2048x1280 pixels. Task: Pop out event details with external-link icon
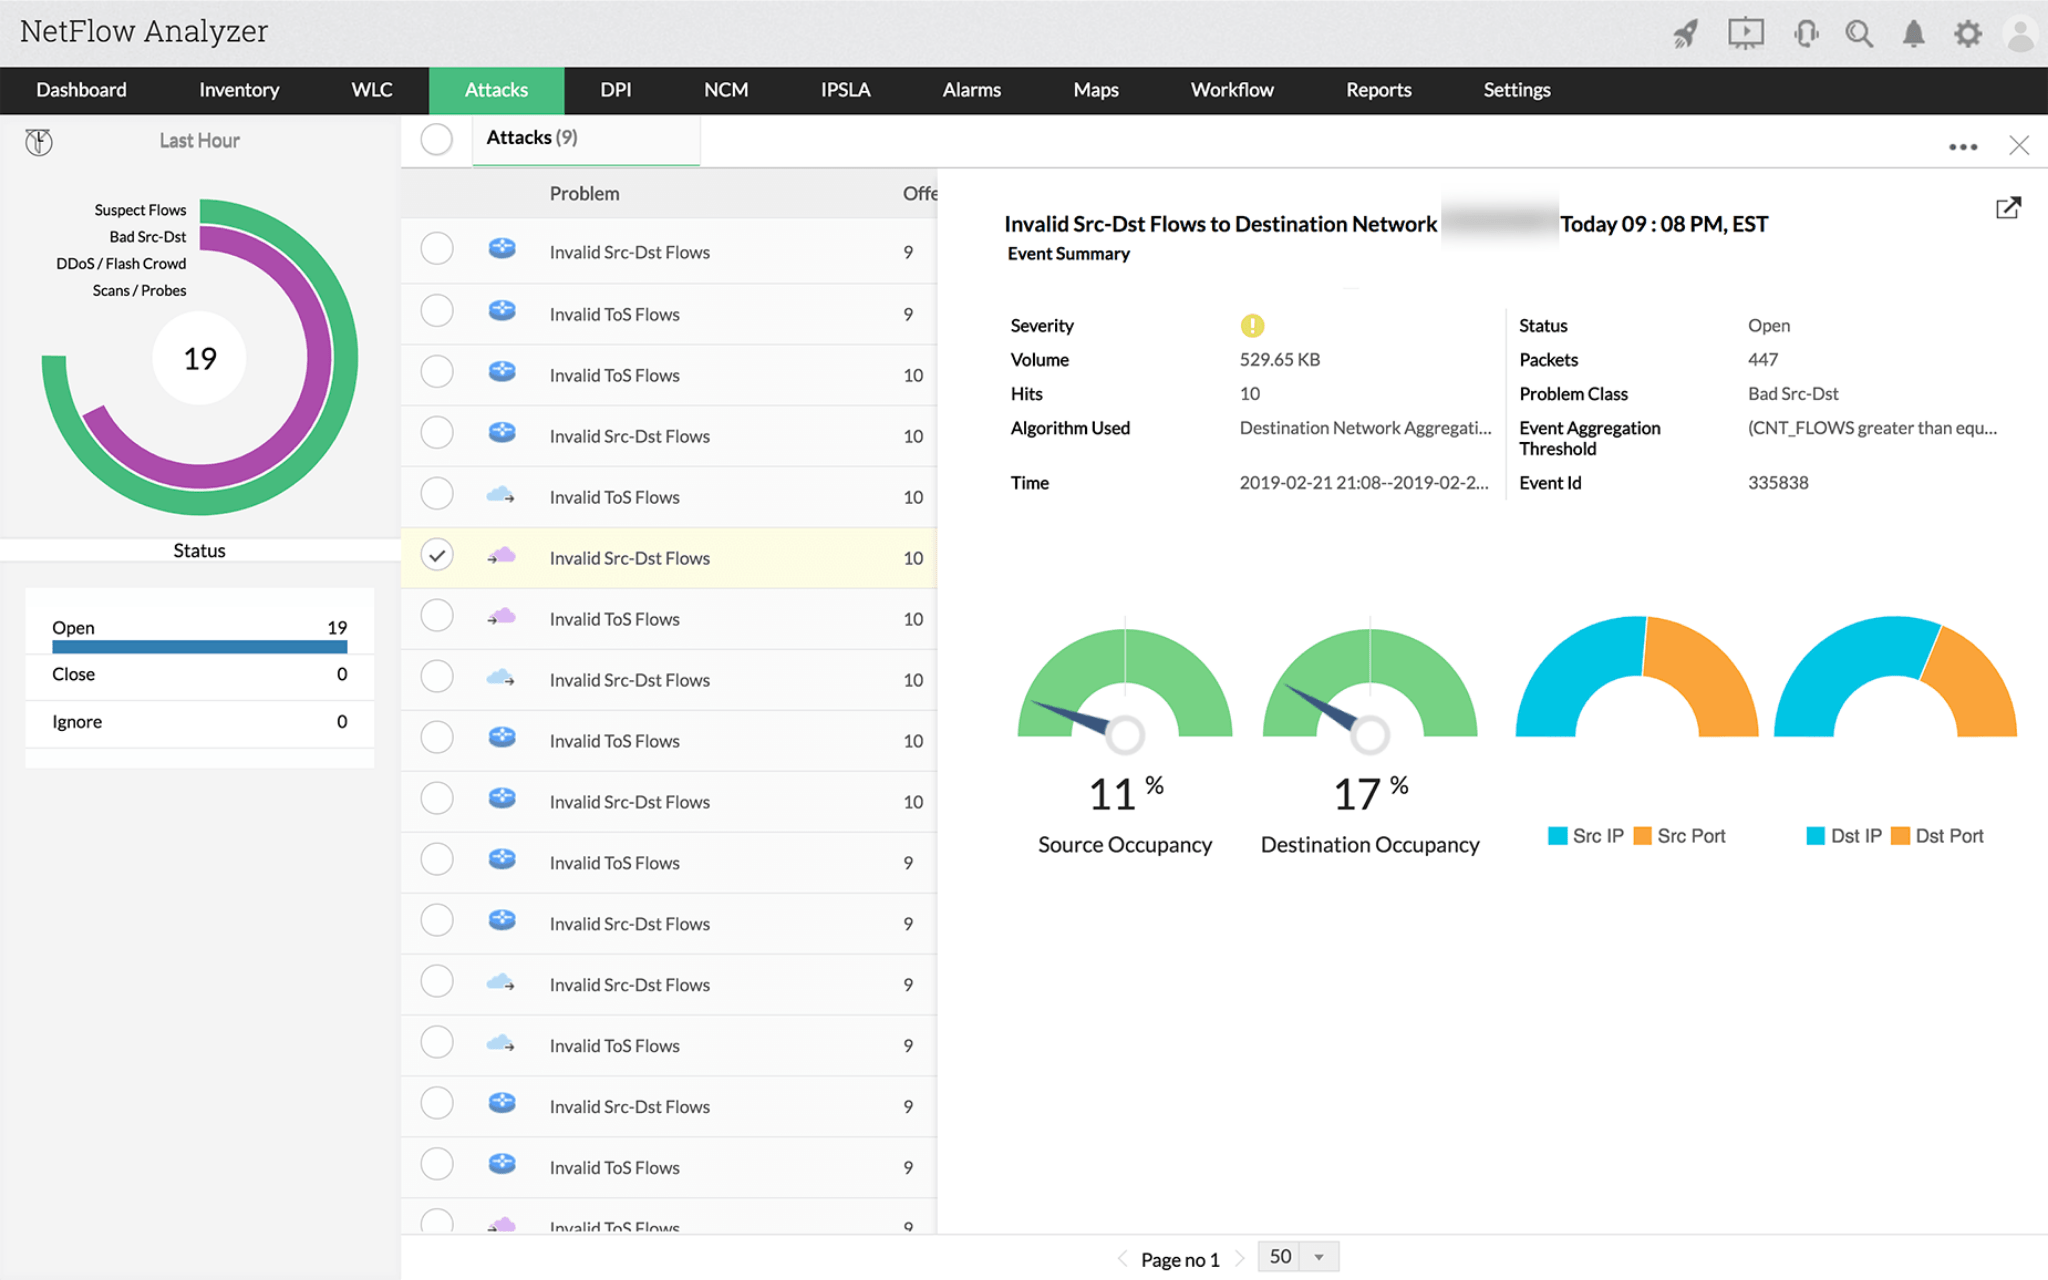coord(2007,208)
